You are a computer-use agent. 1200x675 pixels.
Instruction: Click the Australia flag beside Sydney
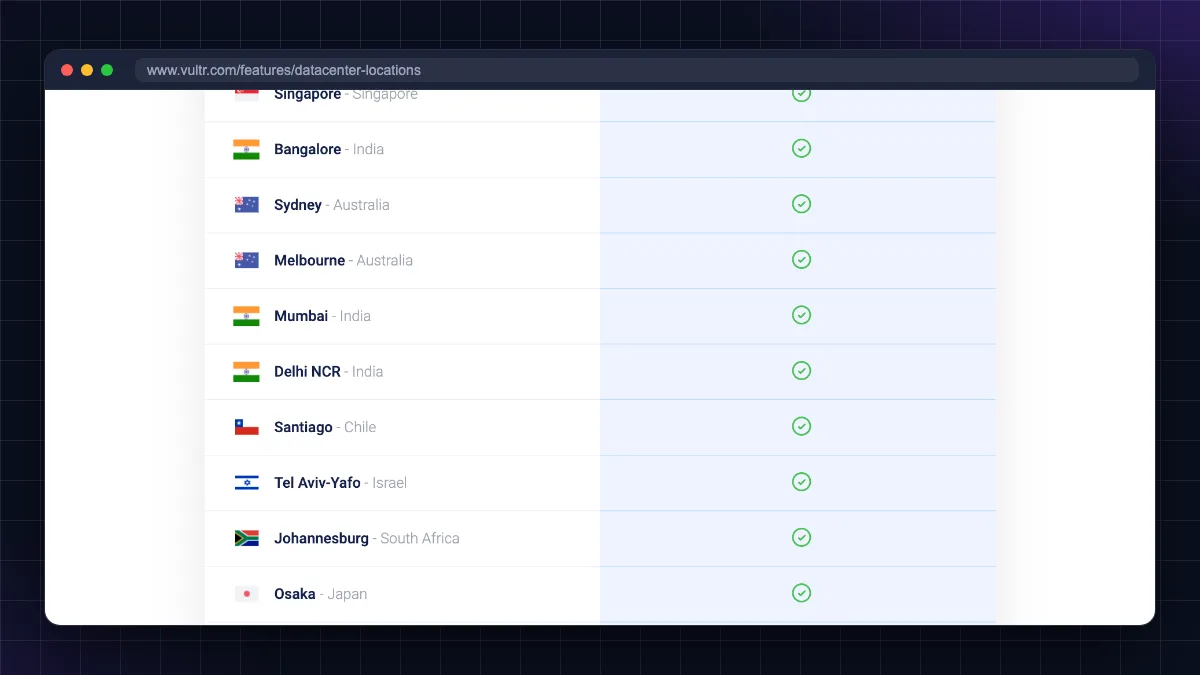[246, 205]
